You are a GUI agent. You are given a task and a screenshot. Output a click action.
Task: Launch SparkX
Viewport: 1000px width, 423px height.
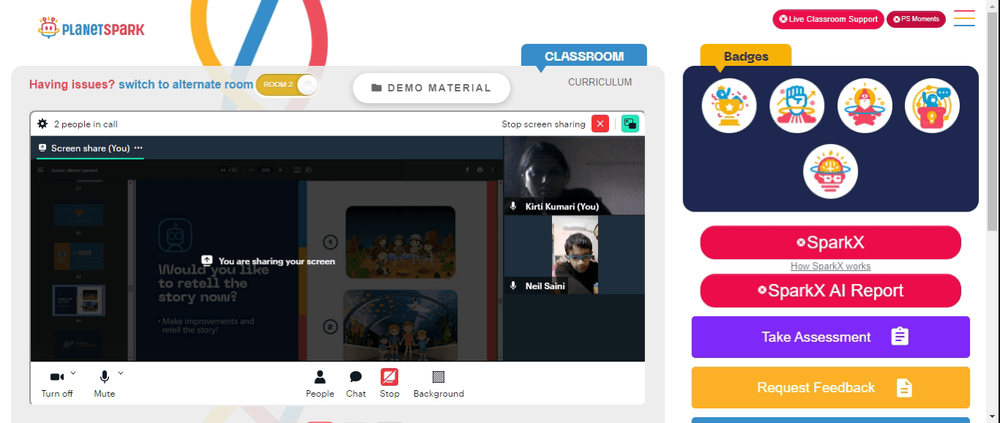coord(830,242)
